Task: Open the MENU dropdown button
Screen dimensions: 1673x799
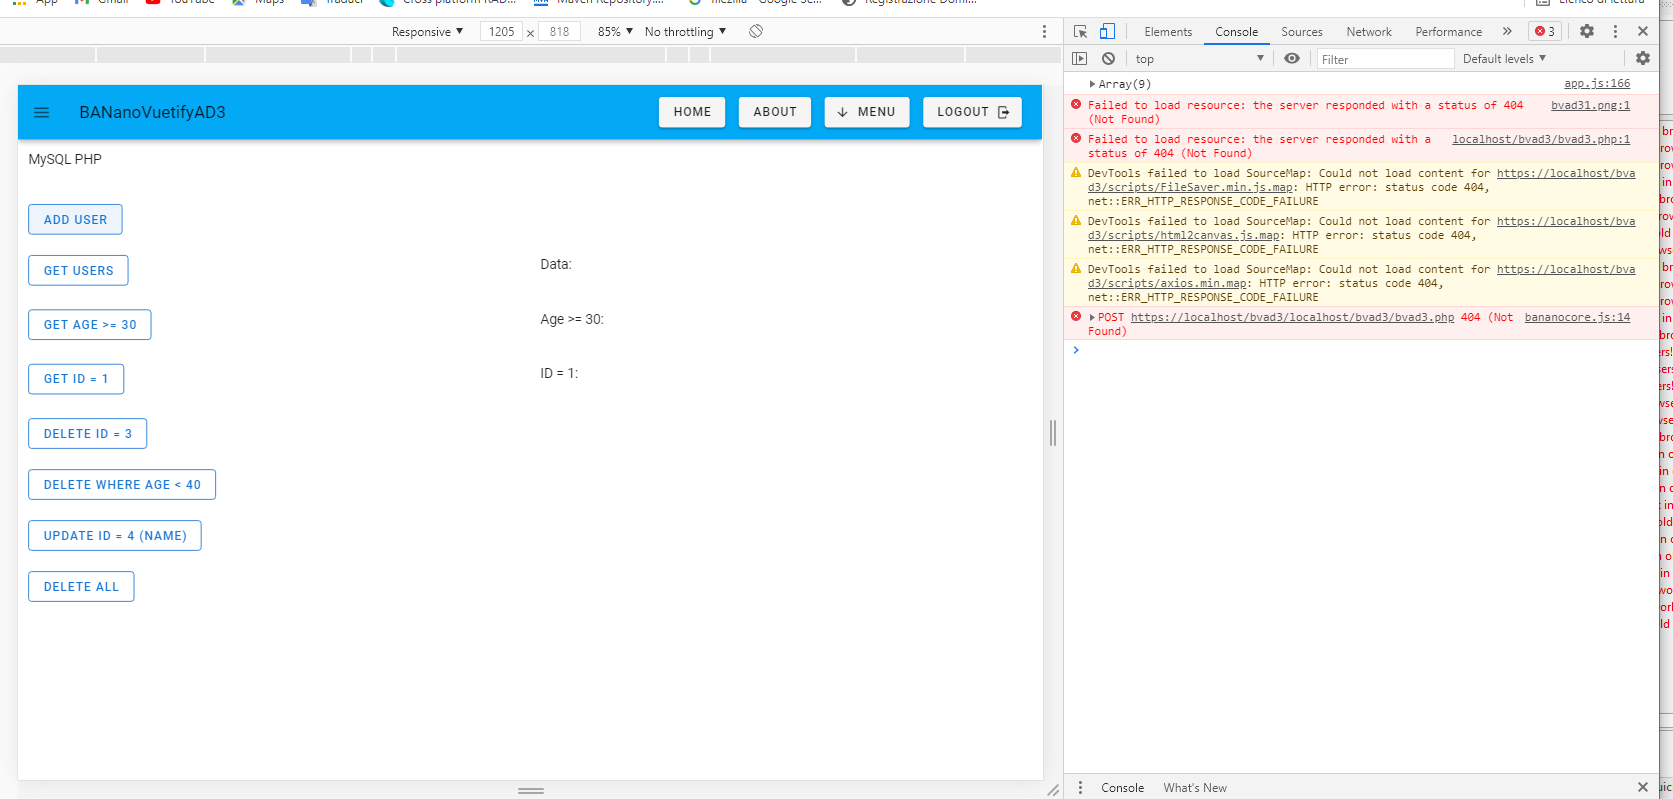Action: [x=867, y=112]
